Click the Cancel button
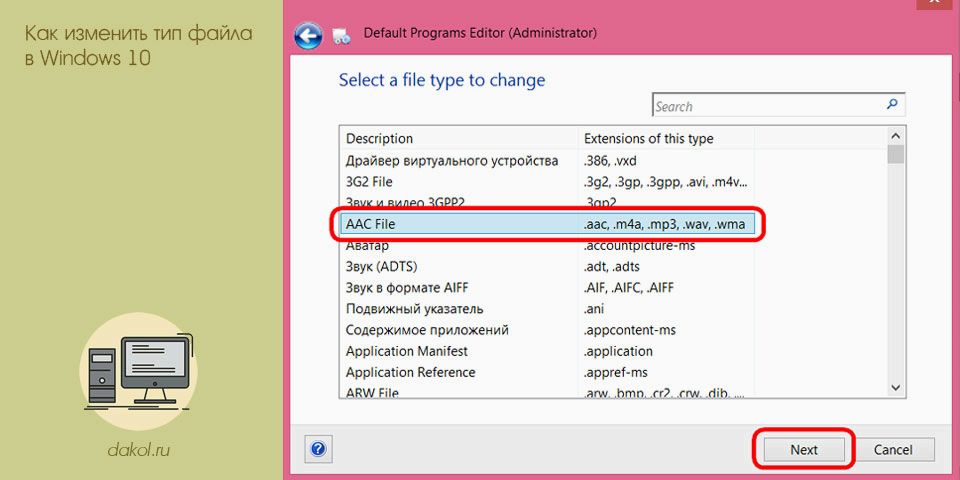This screenshot has height=480, width=960. (893, 450)
